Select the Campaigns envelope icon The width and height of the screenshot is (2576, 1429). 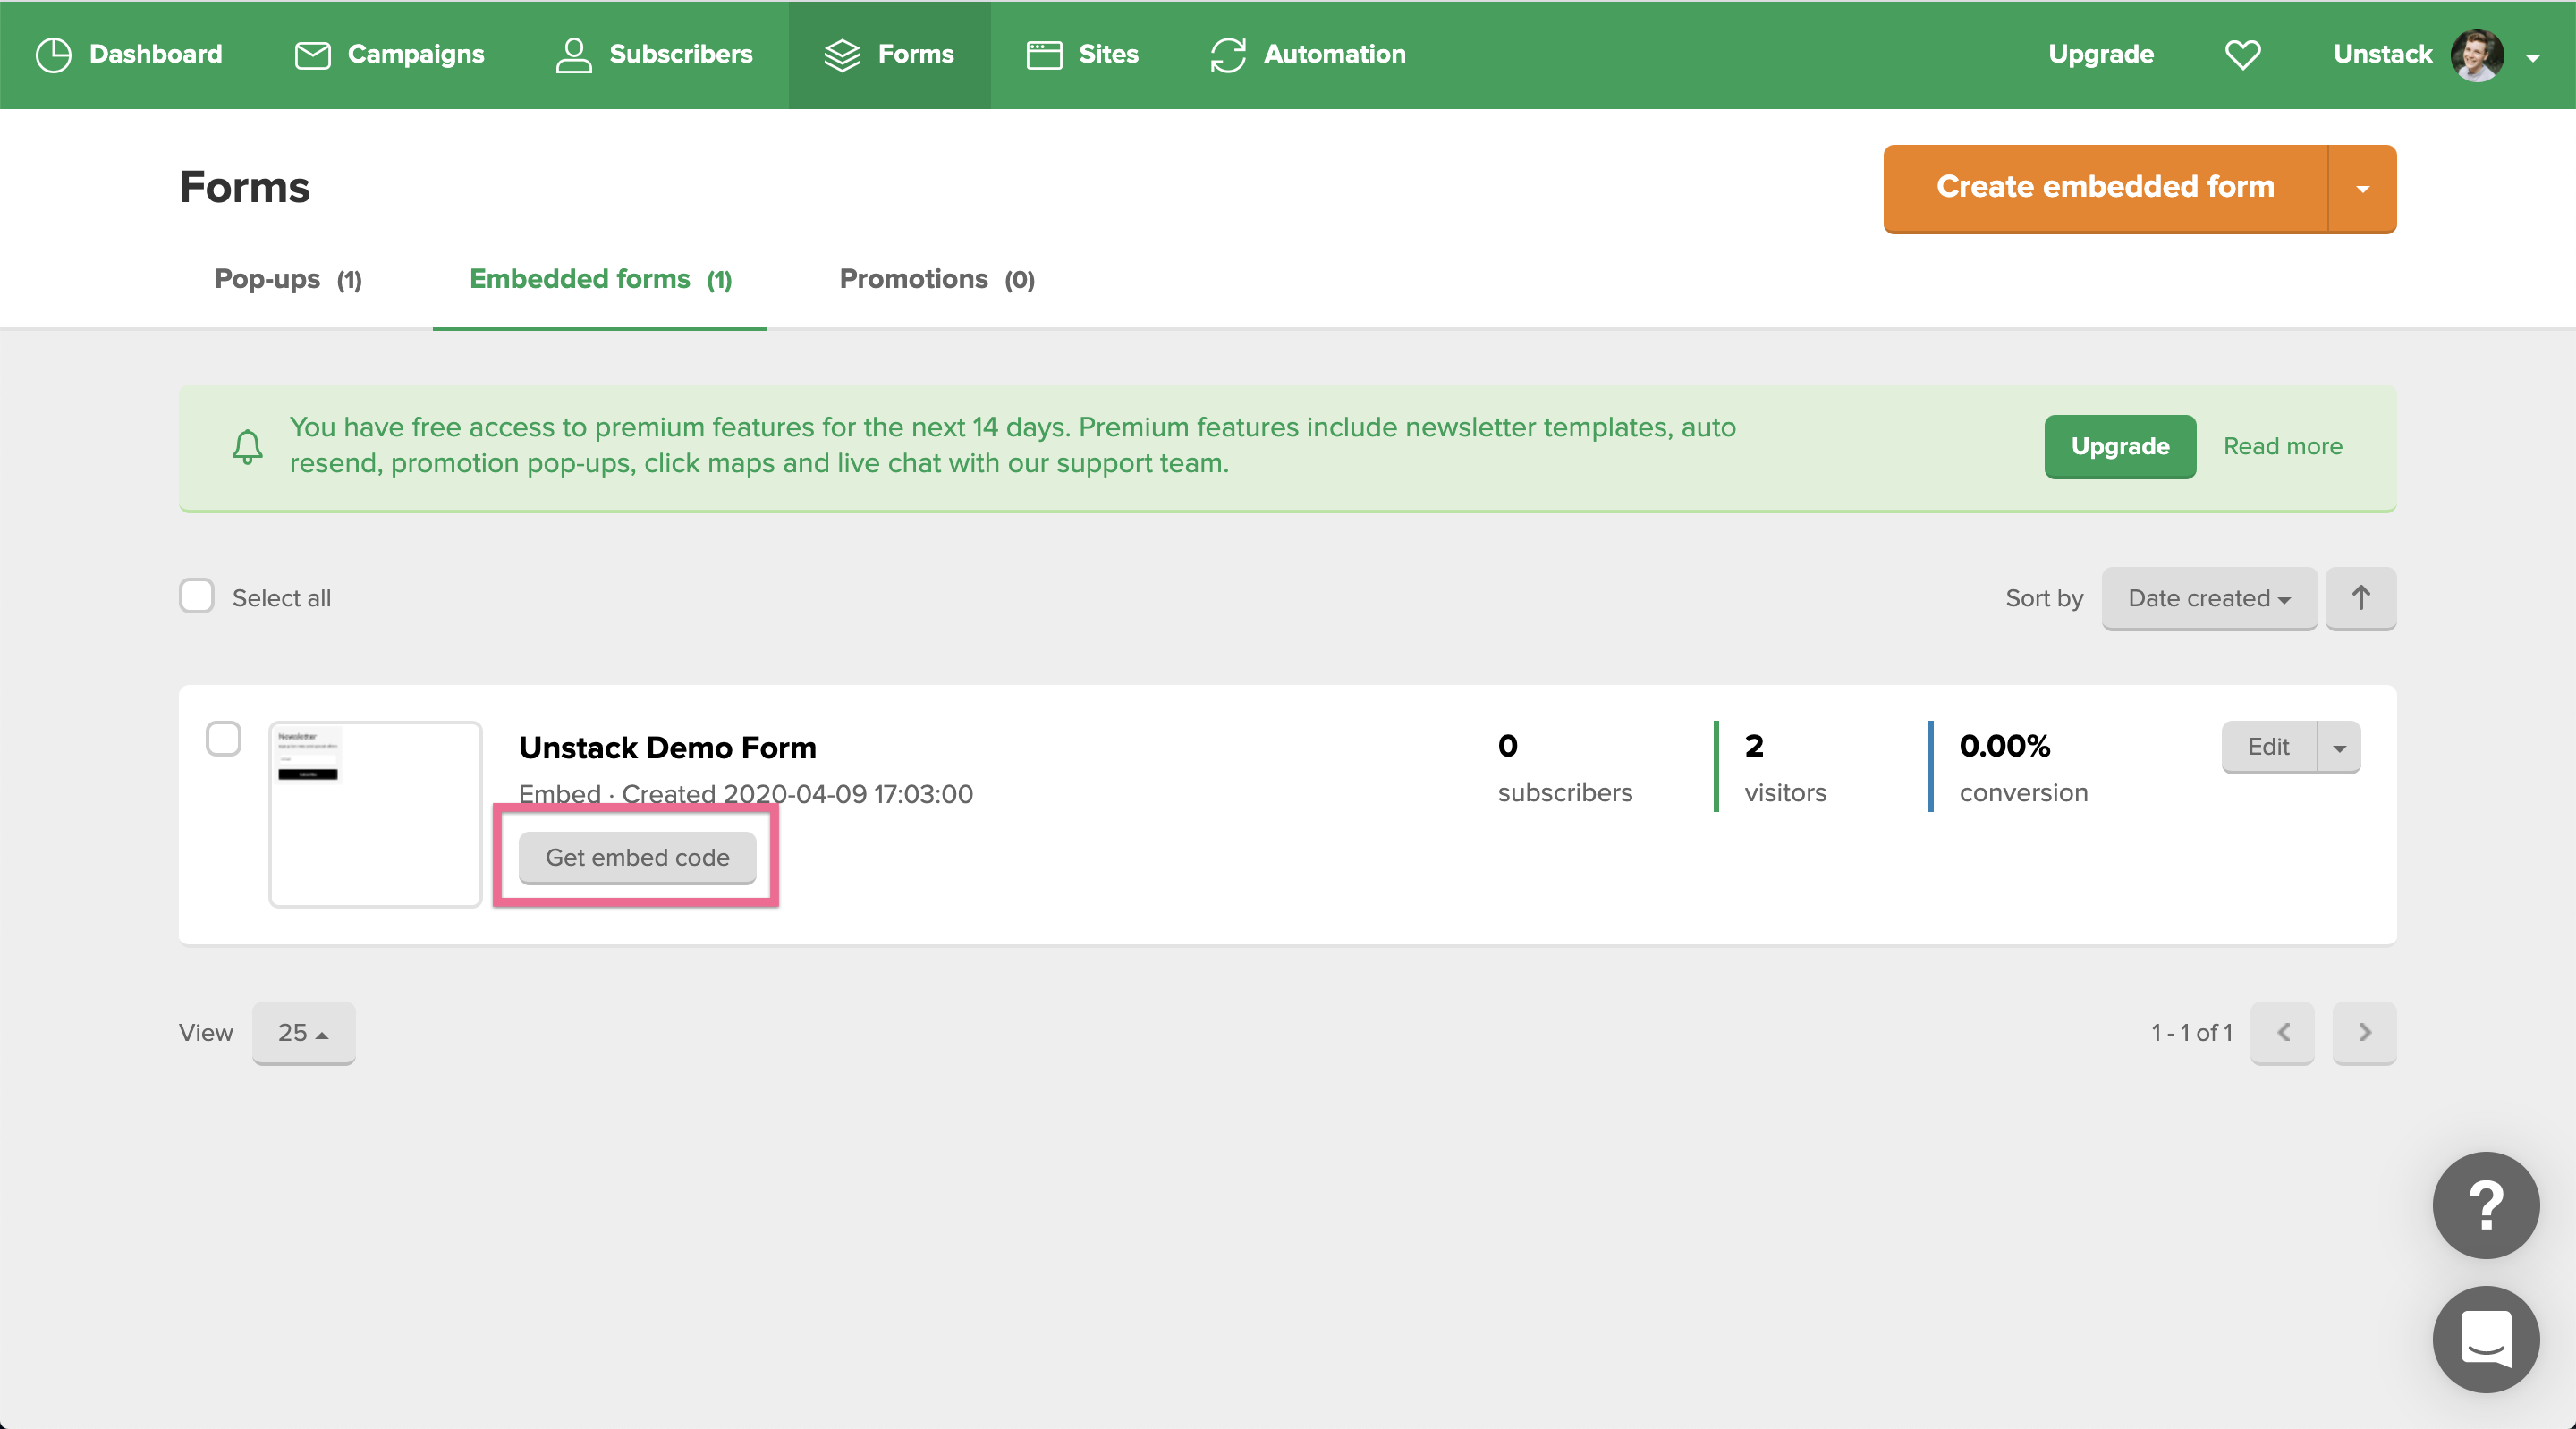(x=311, y=55)
